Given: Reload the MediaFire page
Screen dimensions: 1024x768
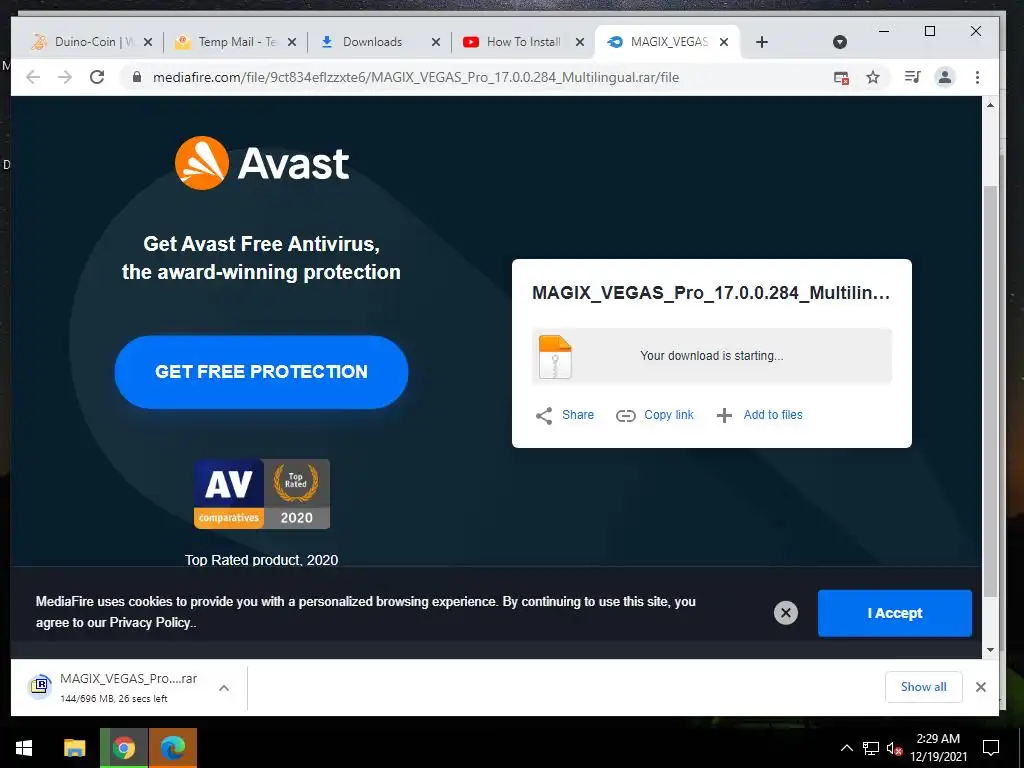Looking at the screenshot, I should 97,77.
